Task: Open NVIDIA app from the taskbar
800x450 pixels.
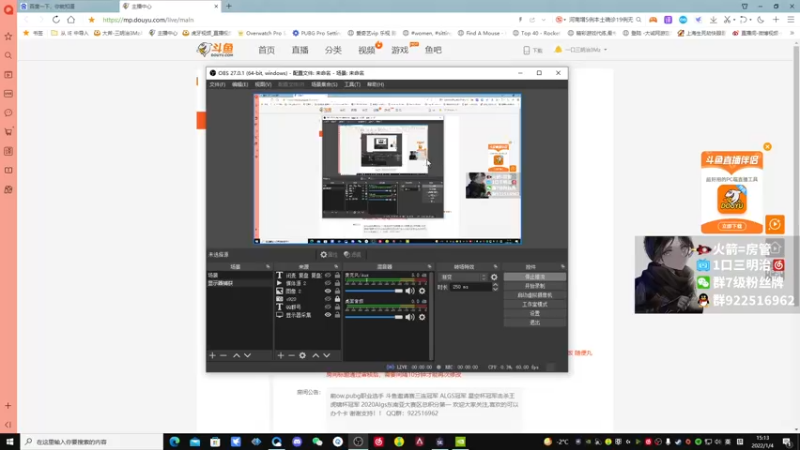Action: click(460, 442)
